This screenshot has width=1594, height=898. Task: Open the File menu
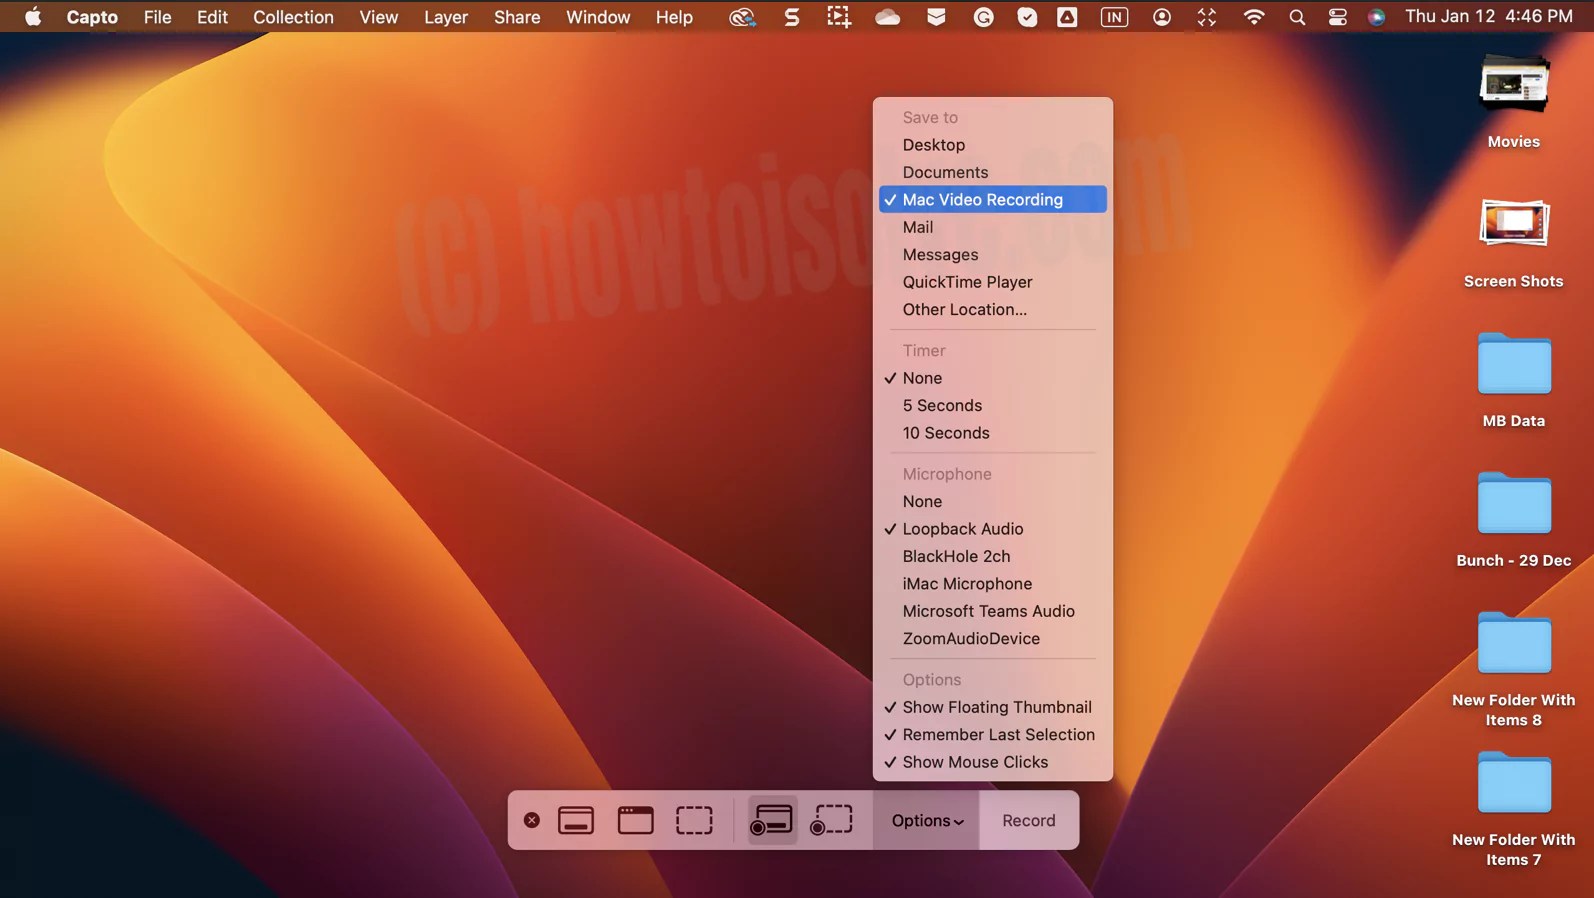tap(157, 17)
